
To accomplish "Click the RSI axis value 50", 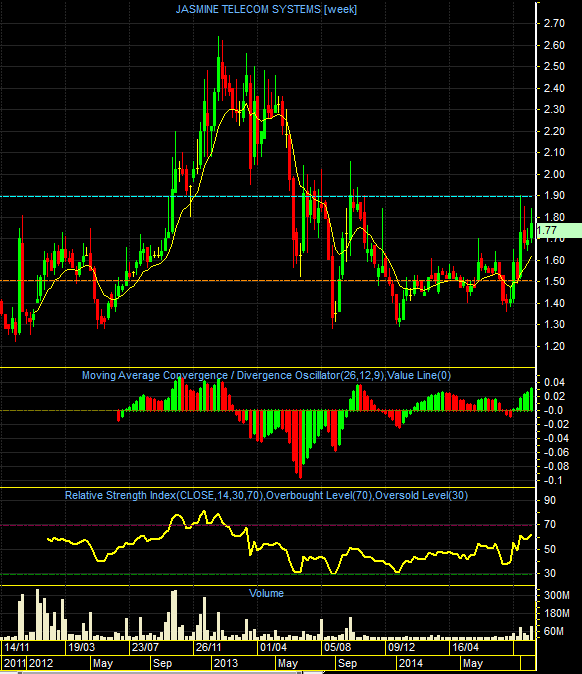I will 550,549.
